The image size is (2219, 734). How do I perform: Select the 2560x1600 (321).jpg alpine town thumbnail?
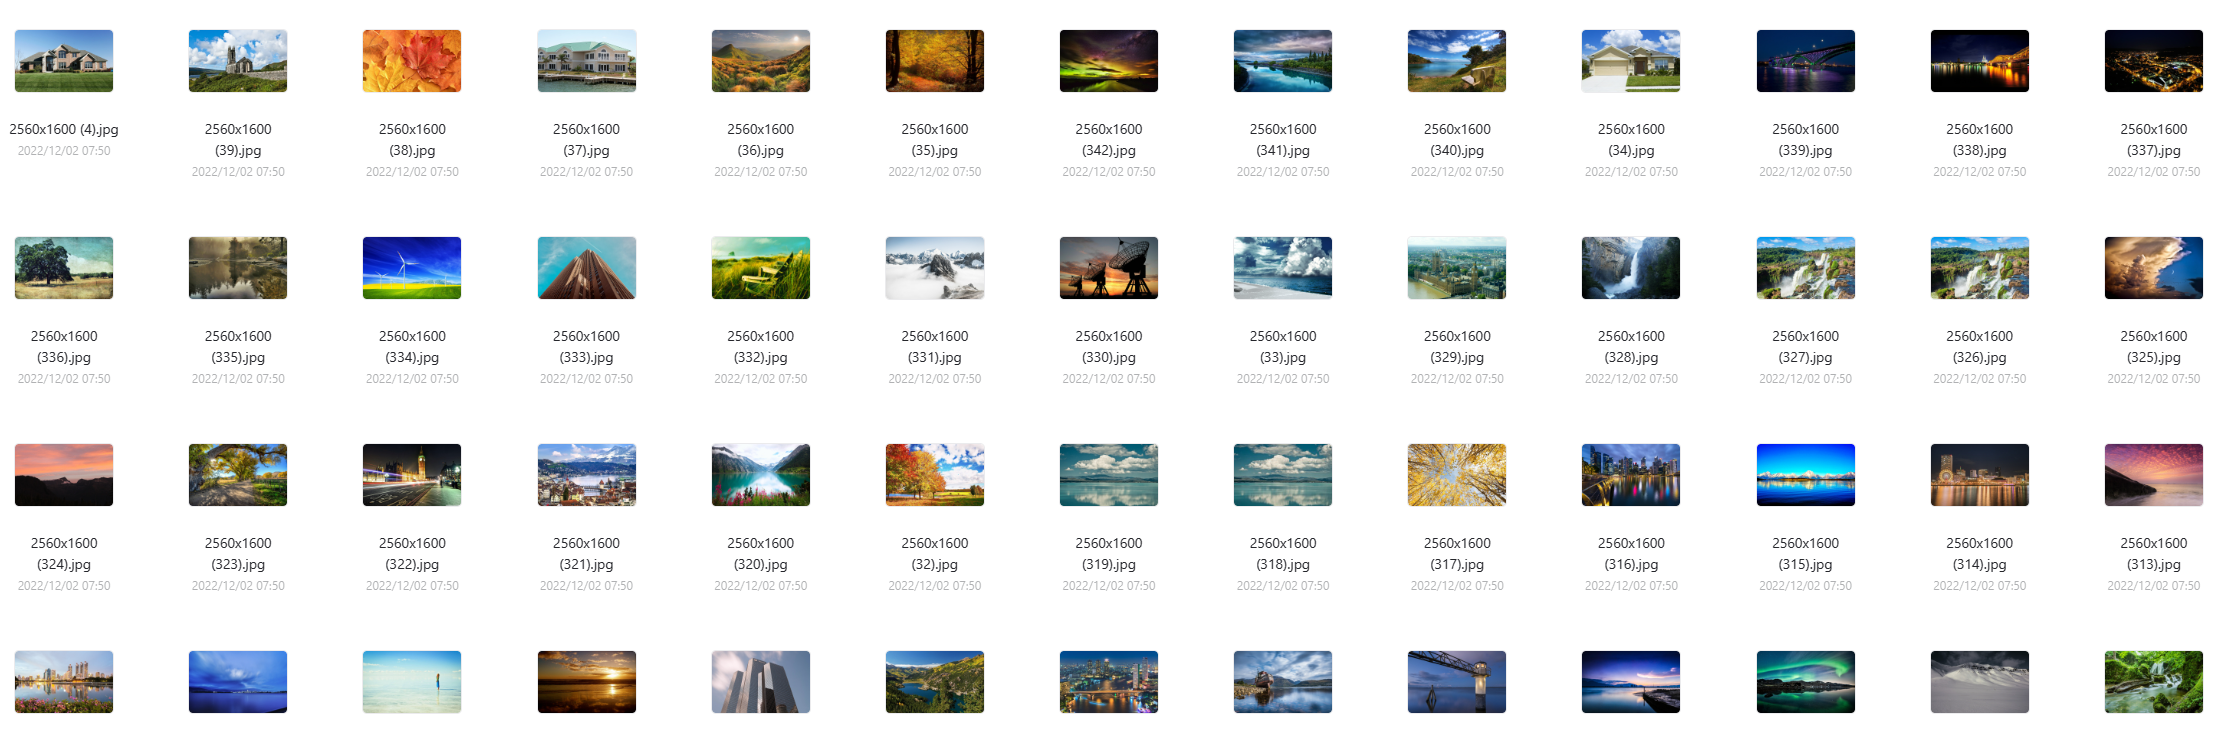tap(586, 475)
